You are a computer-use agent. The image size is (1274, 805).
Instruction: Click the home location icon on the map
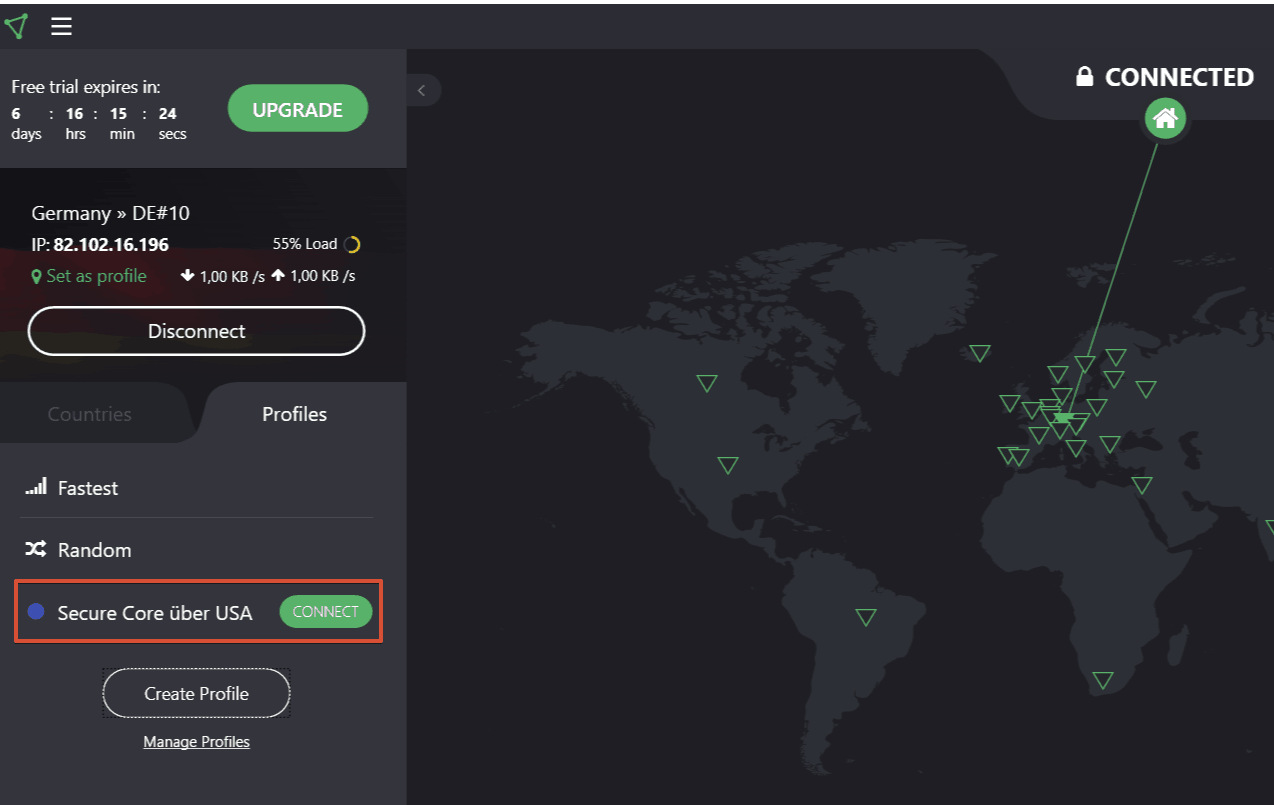[x=1165, y=119]
